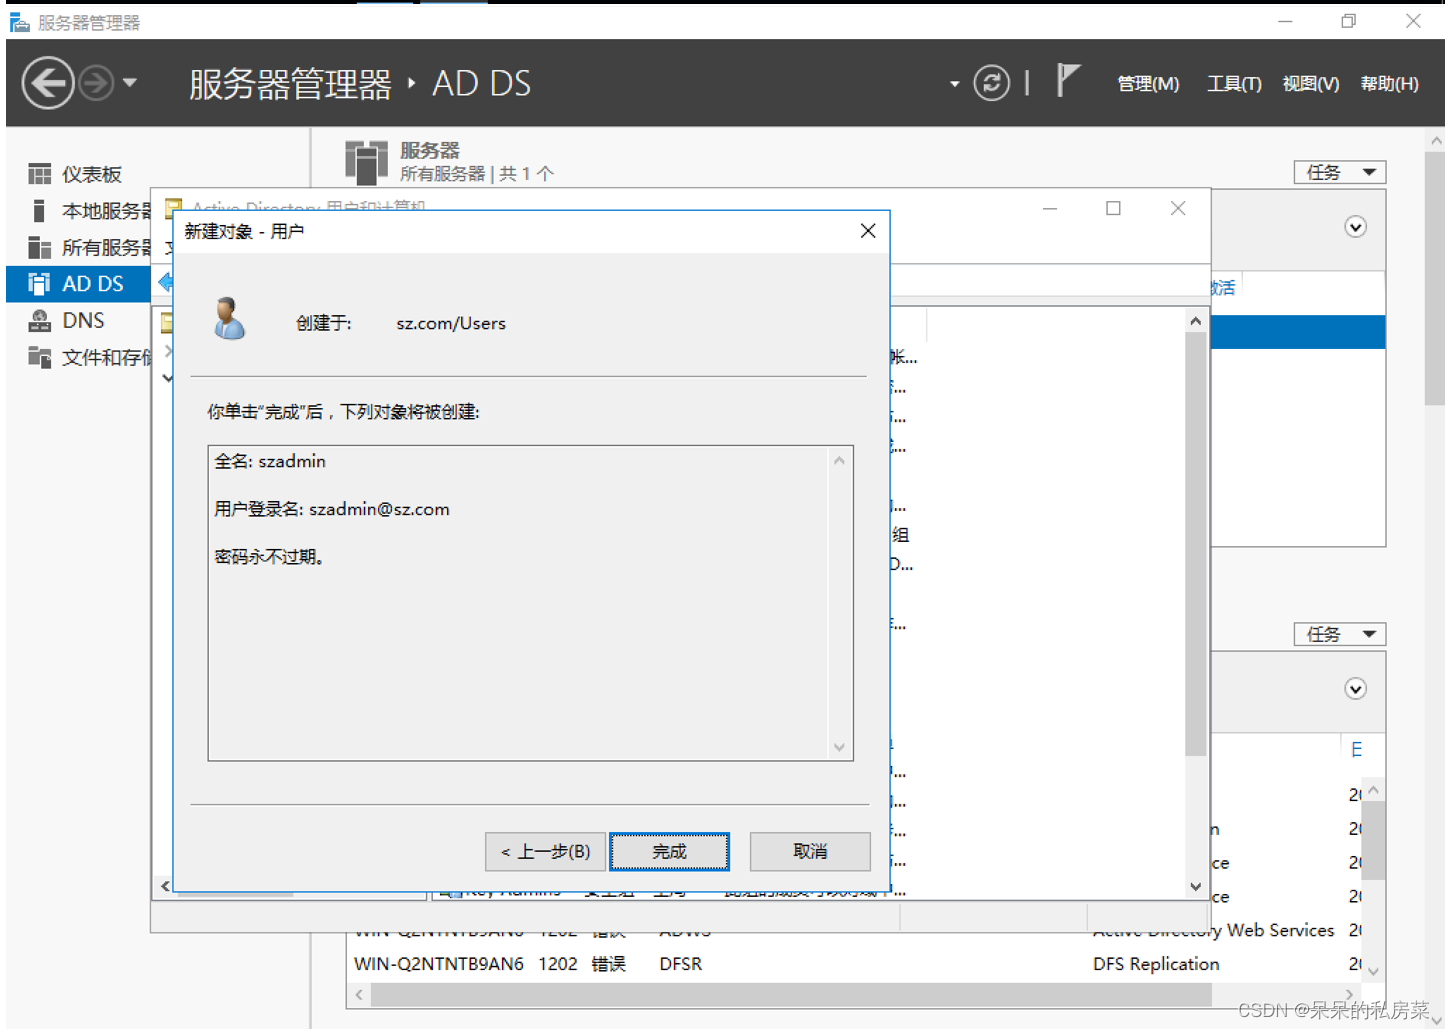Click the 文件和存储 sidebar icon
1445x1029 pixels.
point(39,357)
